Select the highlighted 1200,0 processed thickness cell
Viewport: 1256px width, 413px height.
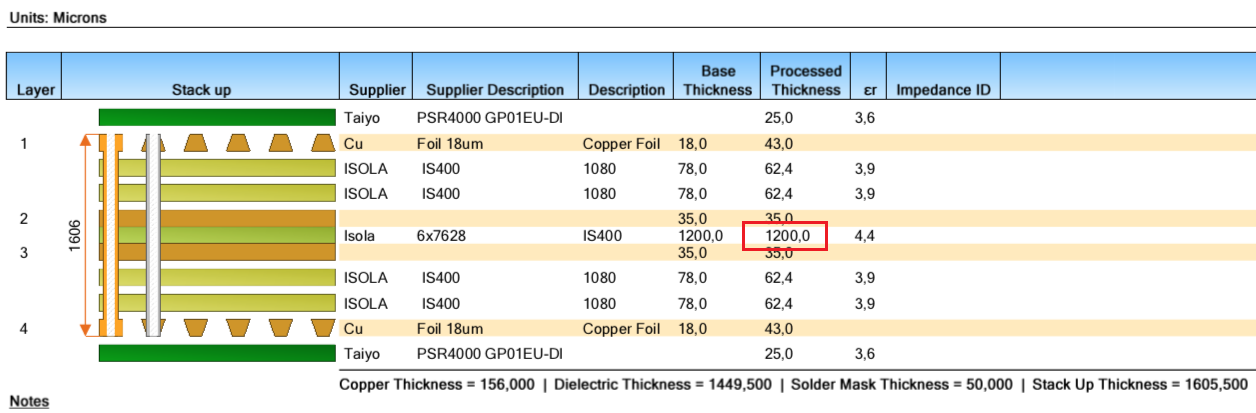[x=785, y=236]
